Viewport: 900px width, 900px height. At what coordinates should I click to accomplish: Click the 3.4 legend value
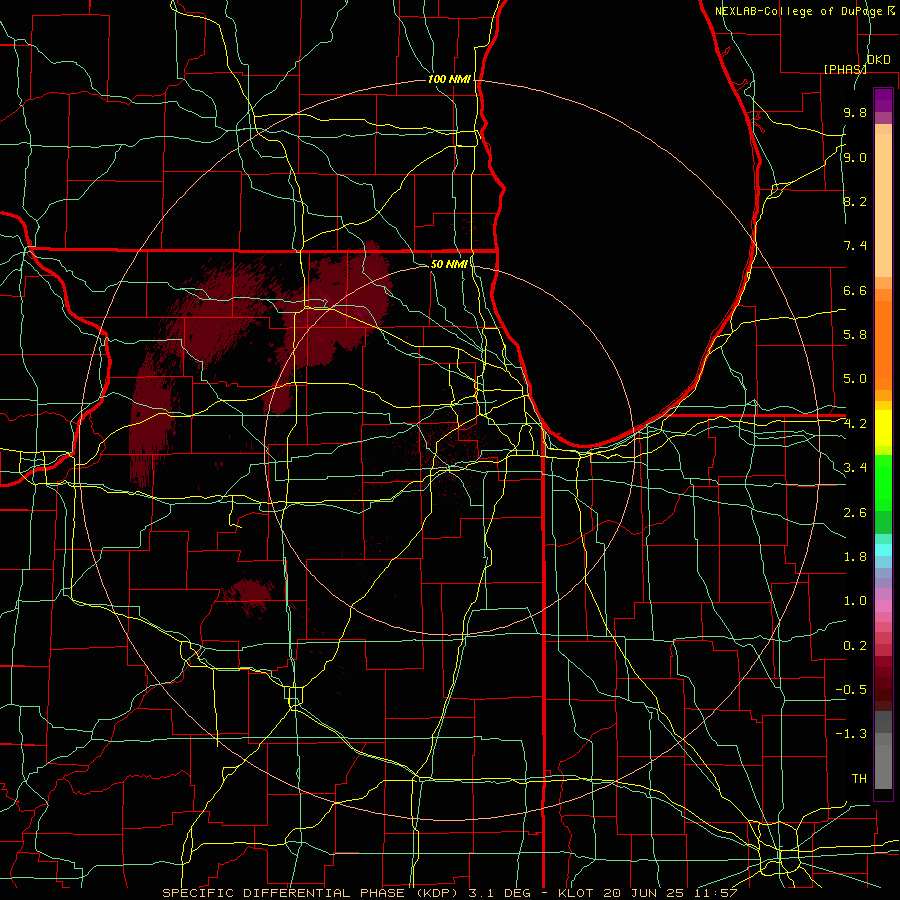pyautogui.click(x=855, y=468)
